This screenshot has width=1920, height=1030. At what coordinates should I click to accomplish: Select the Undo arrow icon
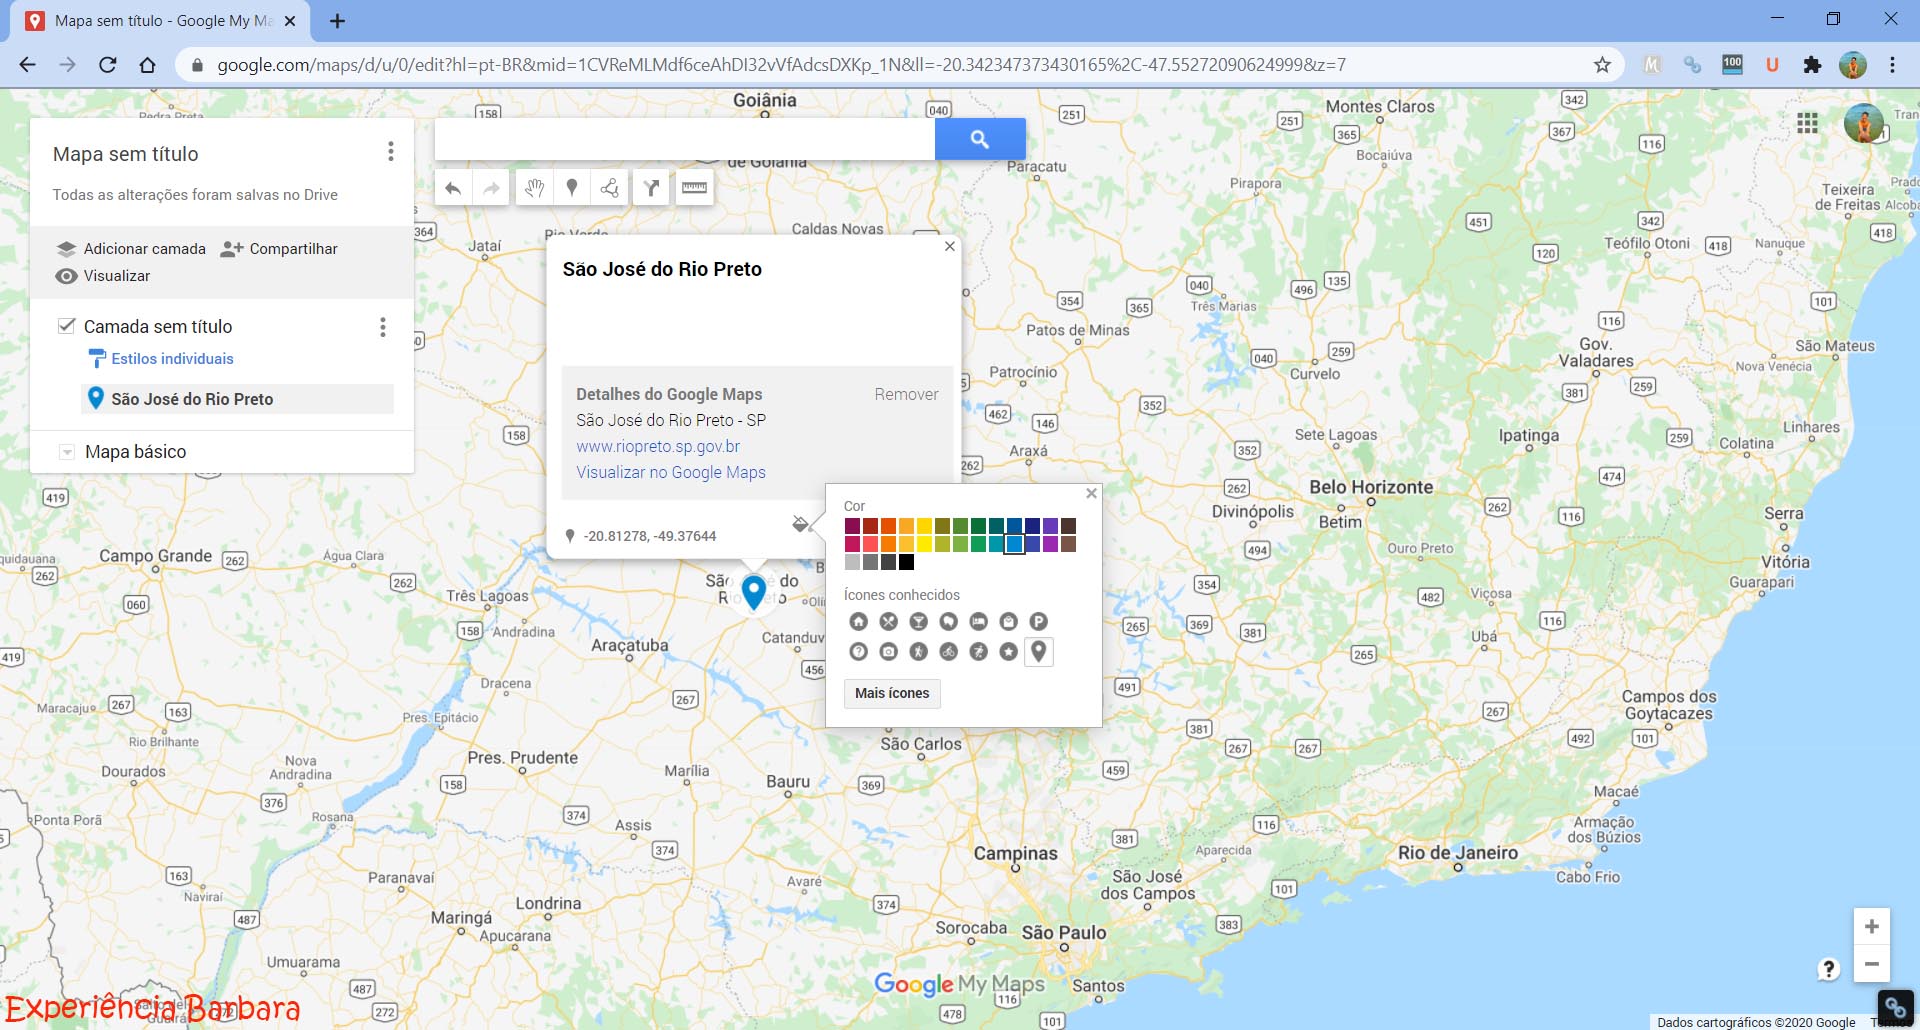click(x=452, y=188)
